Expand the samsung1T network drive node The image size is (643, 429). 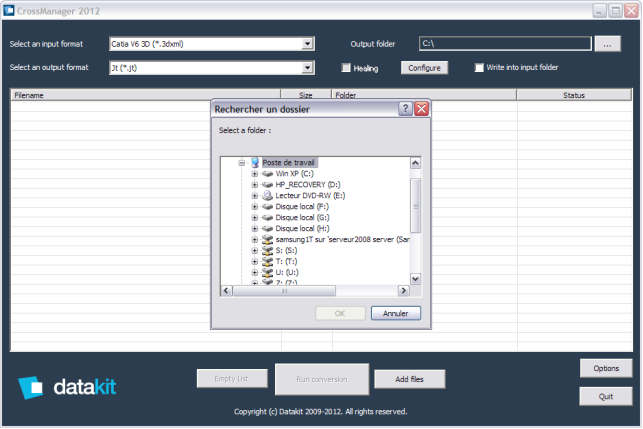[x=255, y=240]
